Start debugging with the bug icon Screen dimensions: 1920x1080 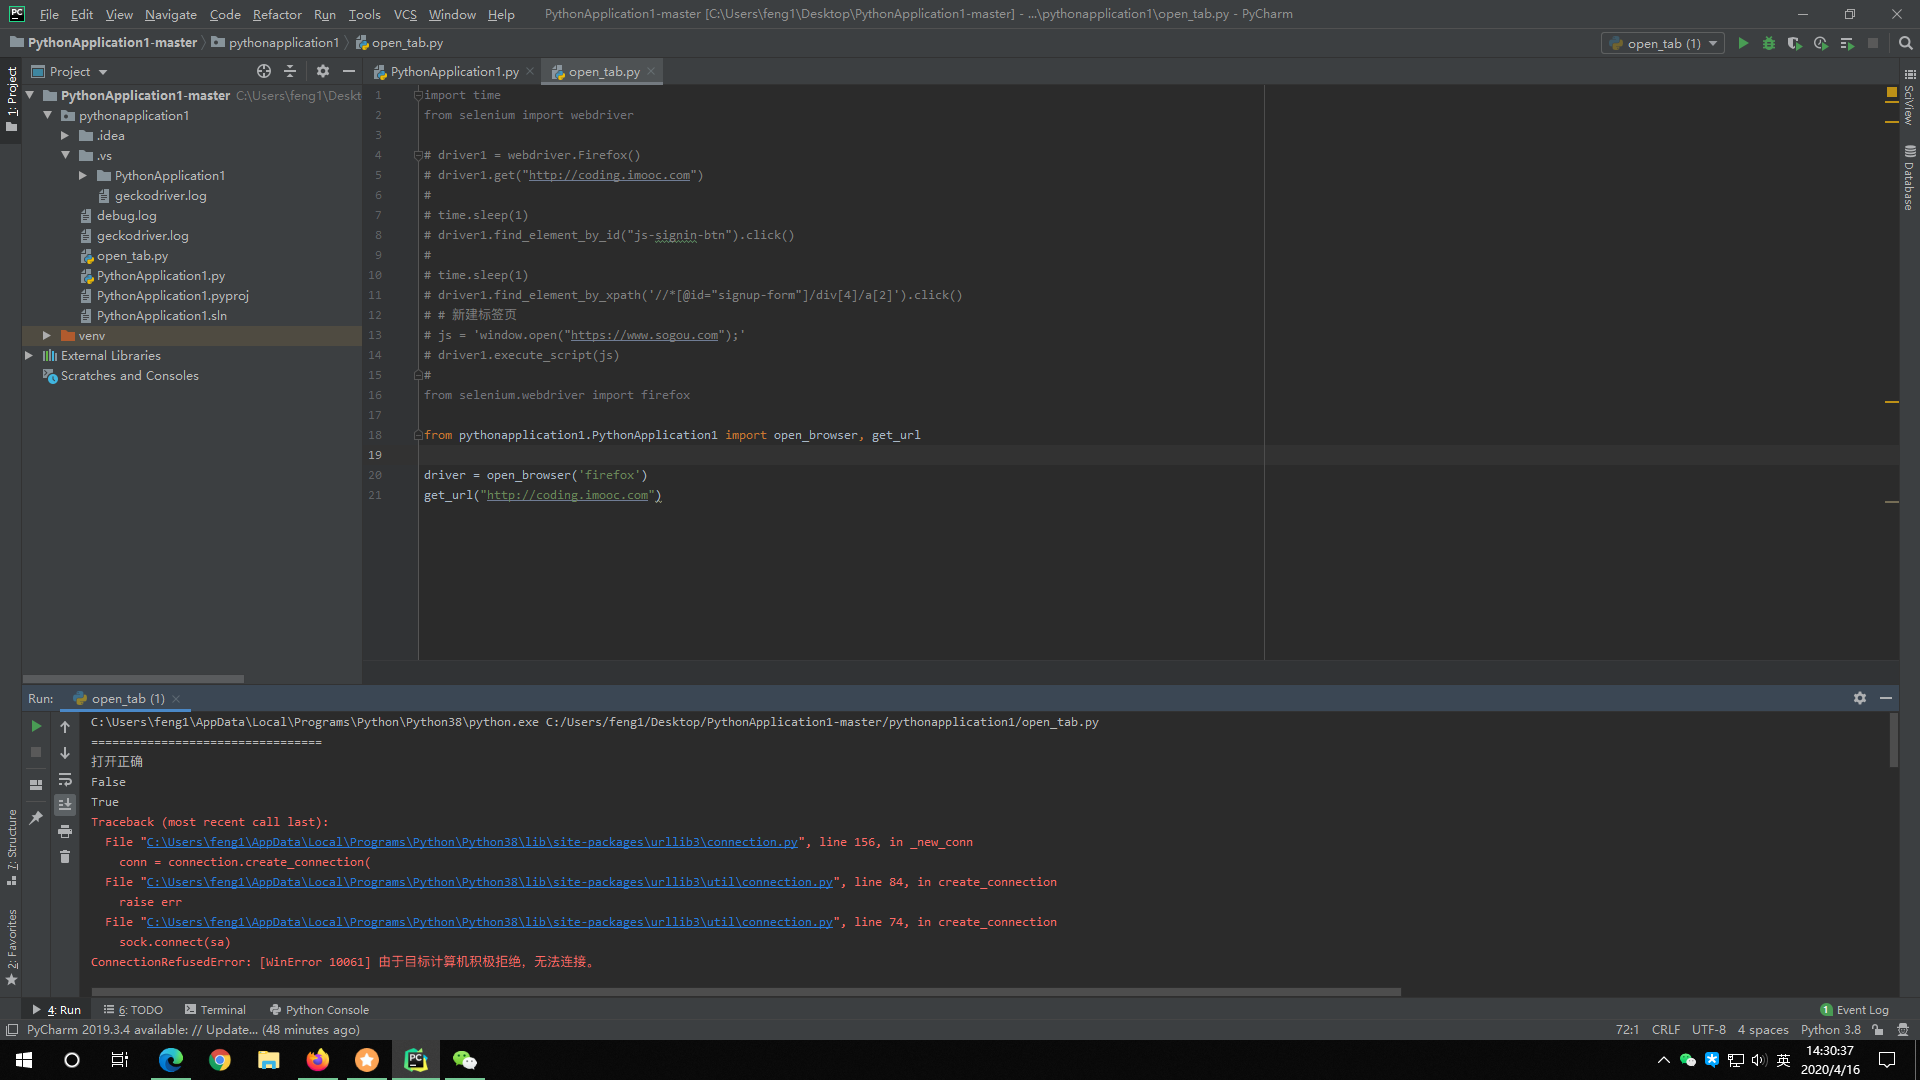pyautogui.click(x=1769, y=43)
